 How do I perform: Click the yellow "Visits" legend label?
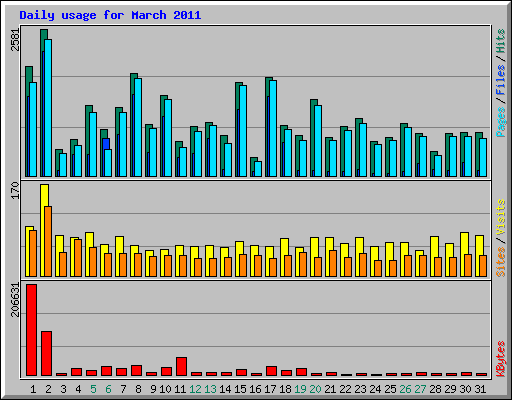(501, 217)
